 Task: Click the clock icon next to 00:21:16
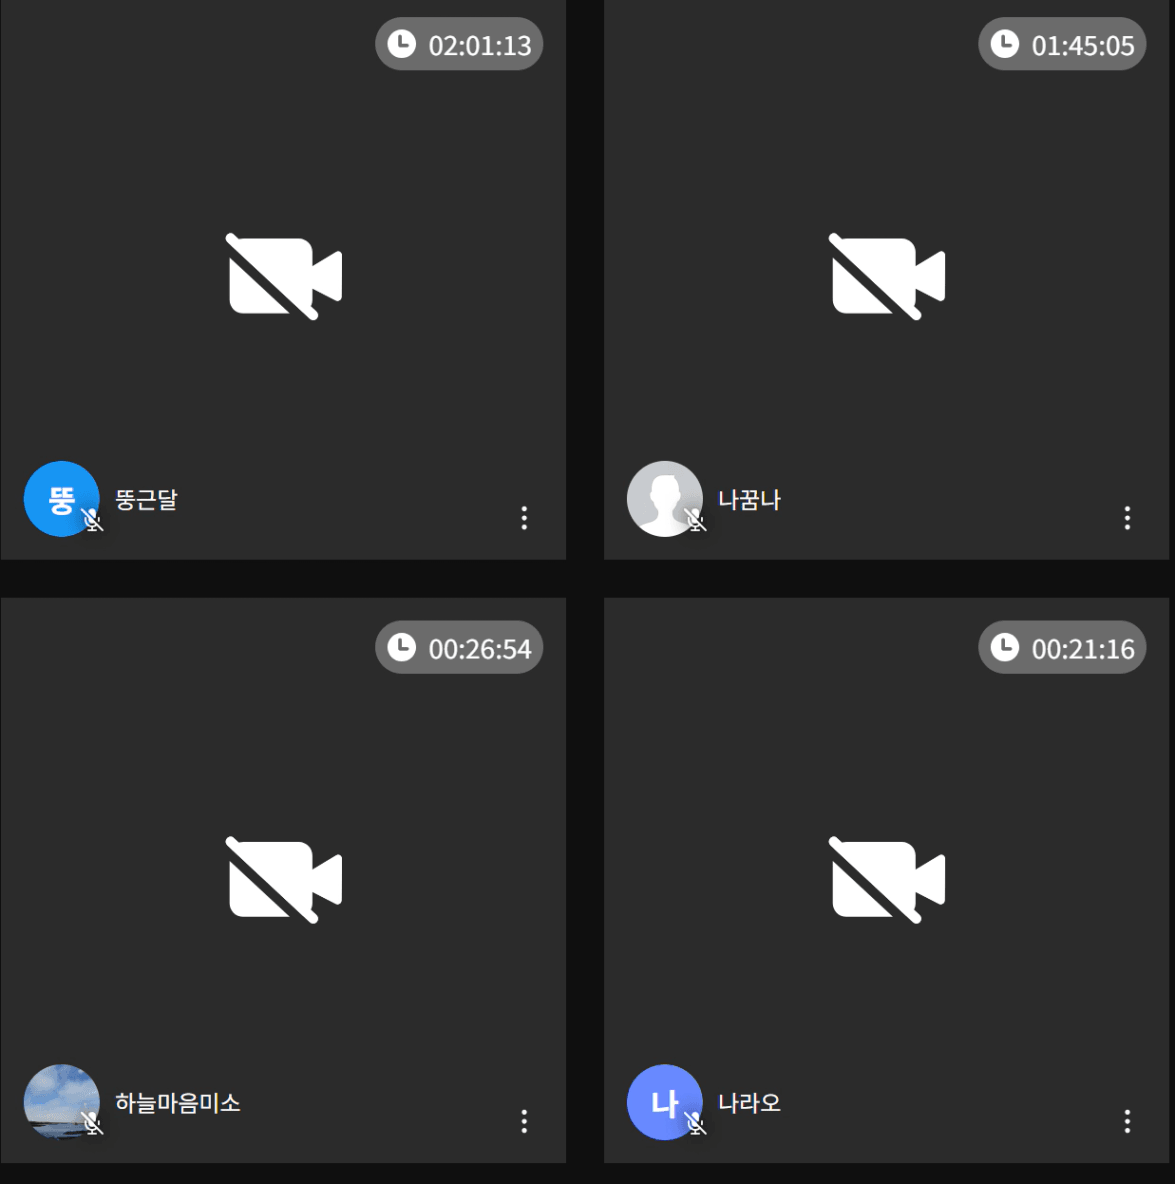click(1005, 647)
